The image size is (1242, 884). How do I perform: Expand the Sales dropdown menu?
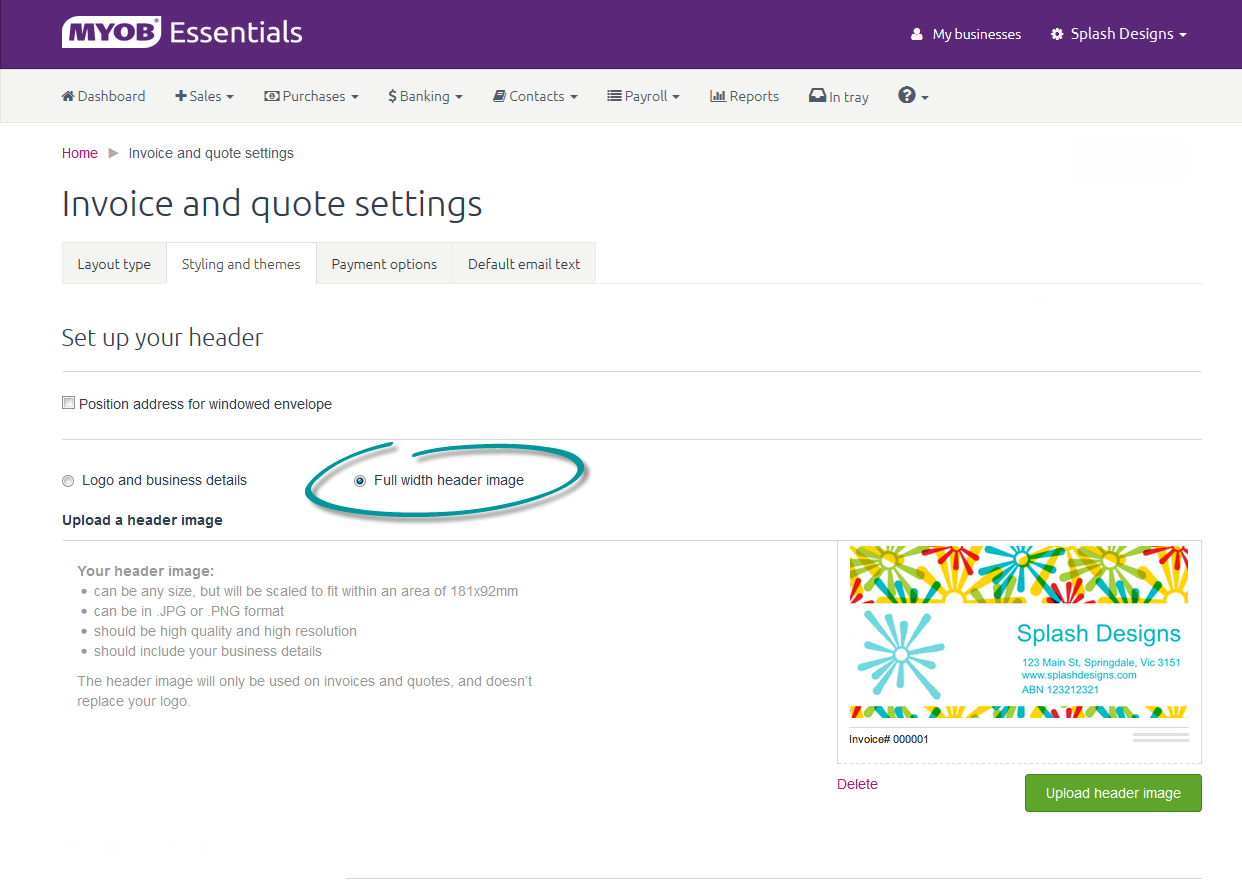[x=204, y=96]
